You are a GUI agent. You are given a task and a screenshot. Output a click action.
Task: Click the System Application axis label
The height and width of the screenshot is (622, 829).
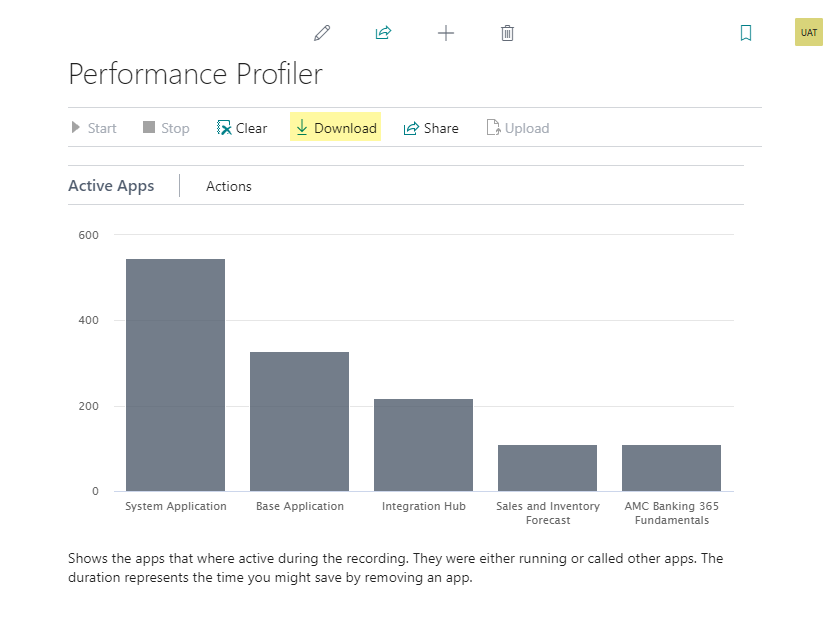coord(176,506)
